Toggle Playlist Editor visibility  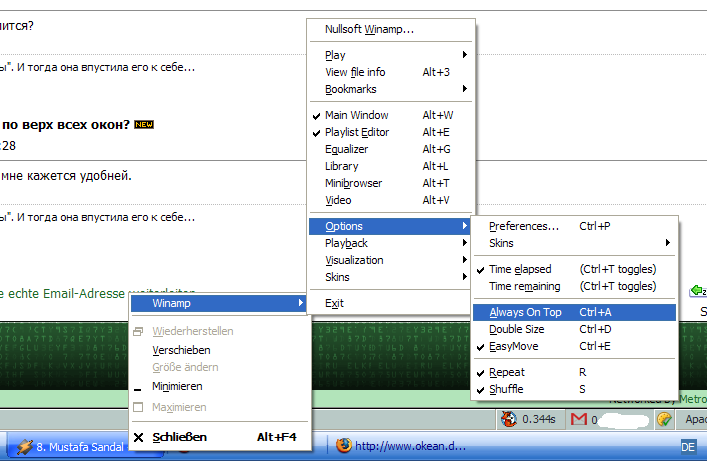(x=390, y=132)
